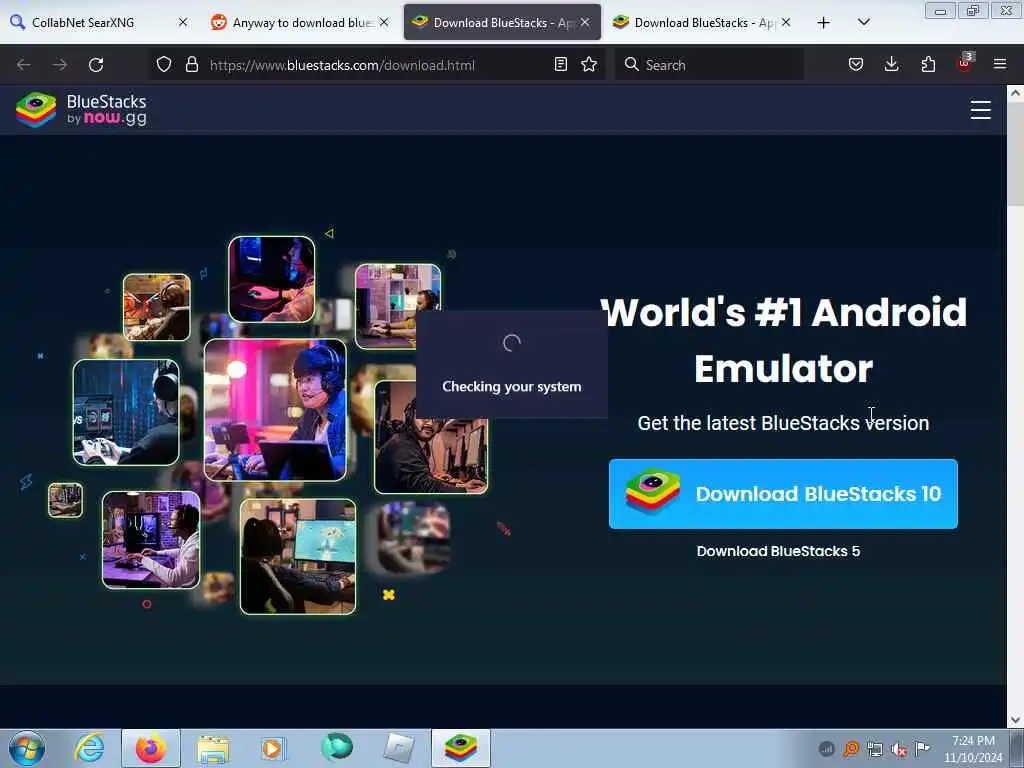Open the Windows Start menu

pyautogui.click(x=27, y=748)
